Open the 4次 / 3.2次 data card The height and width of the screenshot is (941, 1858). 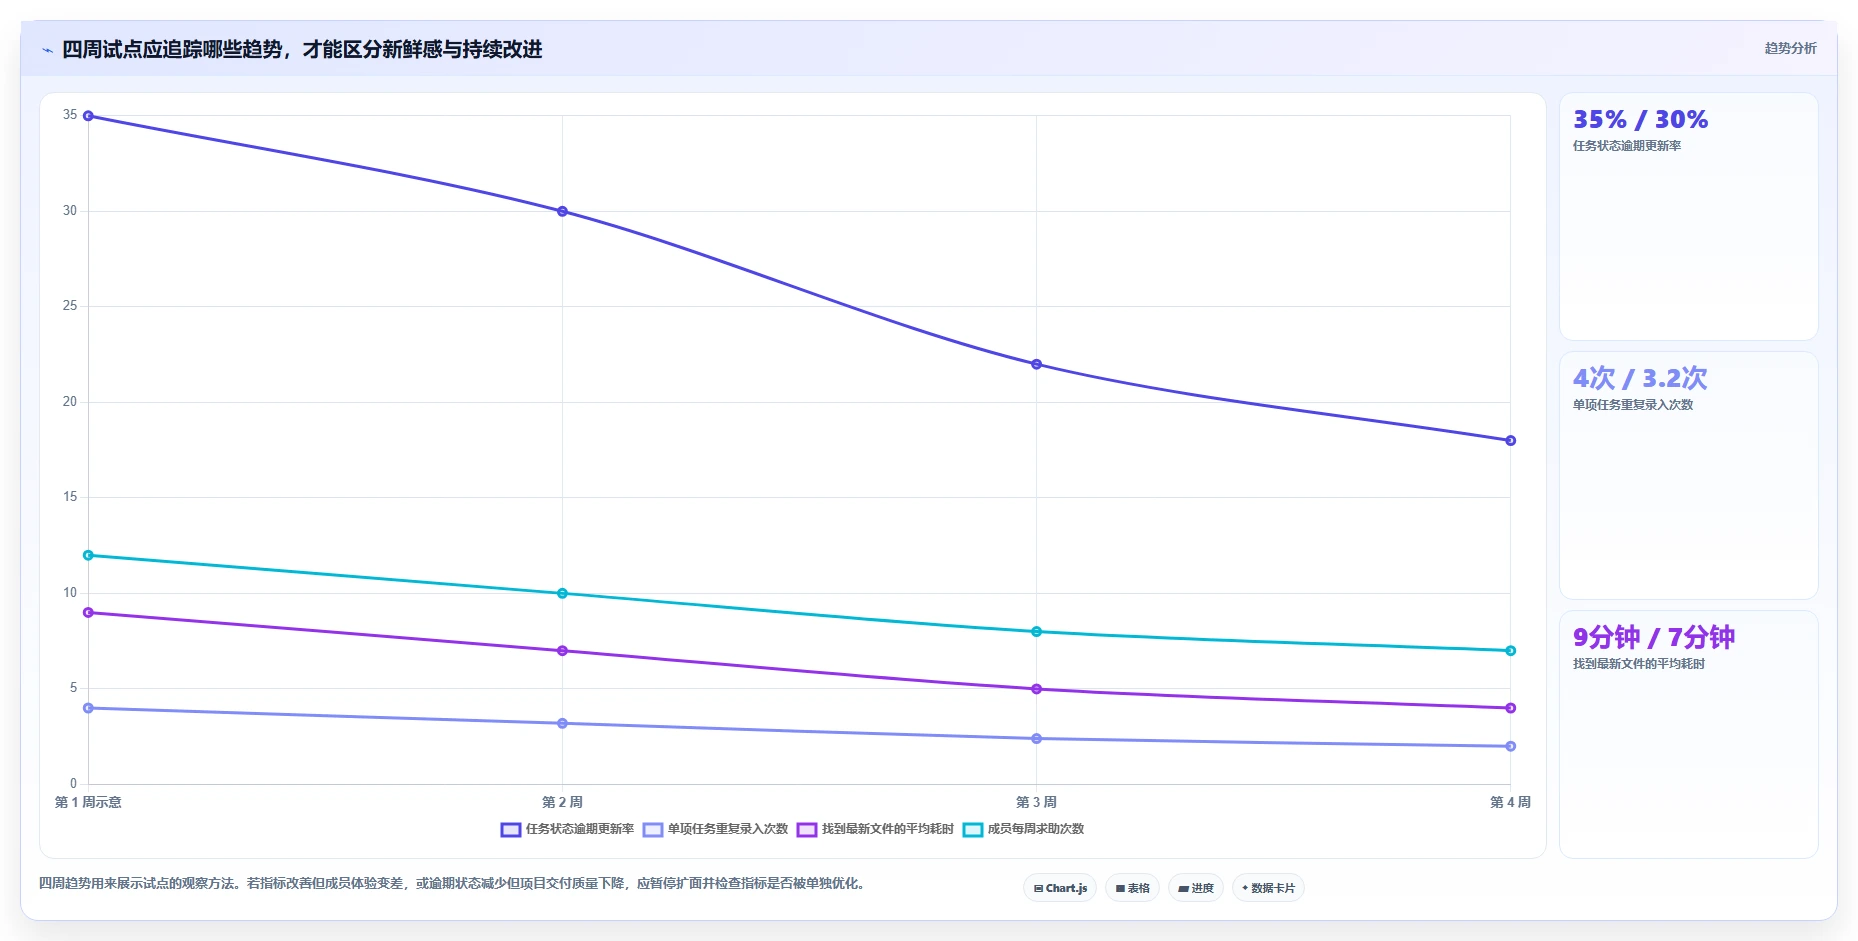[1688, 475]
